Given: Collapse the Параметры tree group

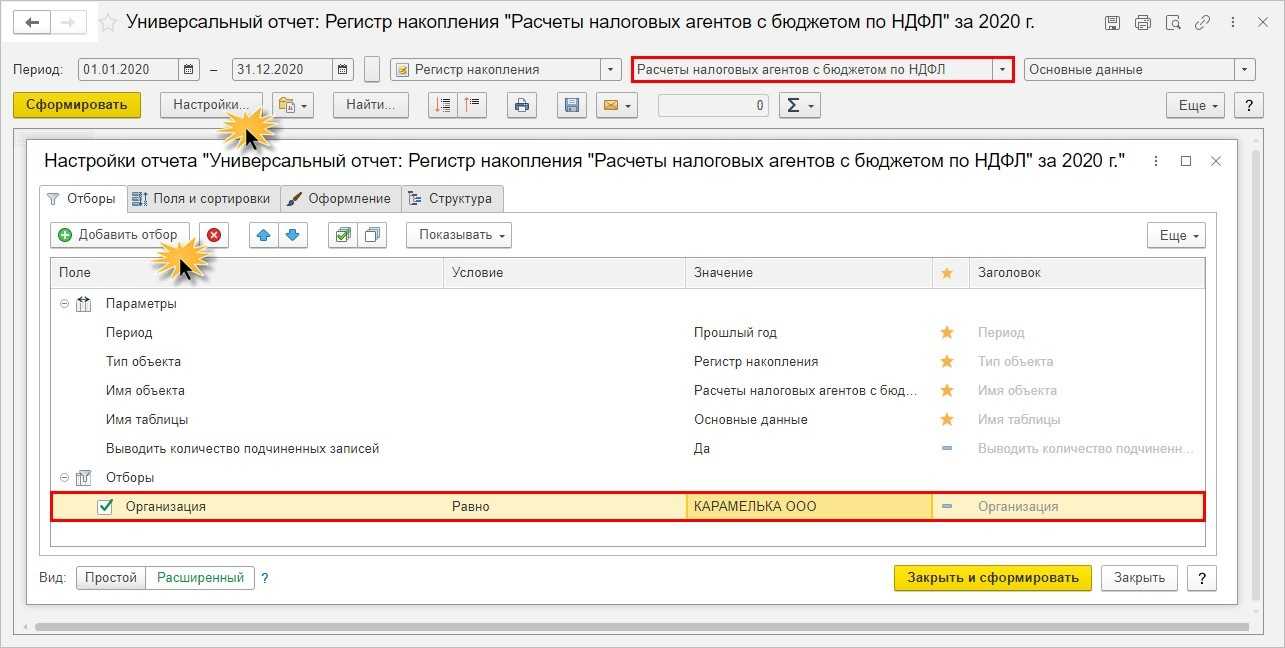Looking at the screenshot, I should [x=65, y=304].
